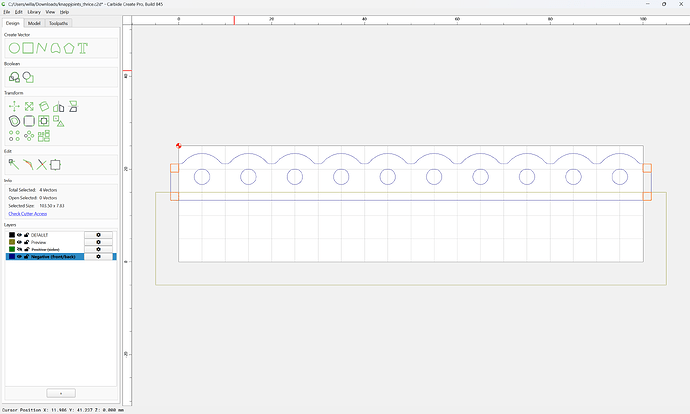690x414 pixels.
Task: Select the Curve vector tool
Action: tap(55, 48)
